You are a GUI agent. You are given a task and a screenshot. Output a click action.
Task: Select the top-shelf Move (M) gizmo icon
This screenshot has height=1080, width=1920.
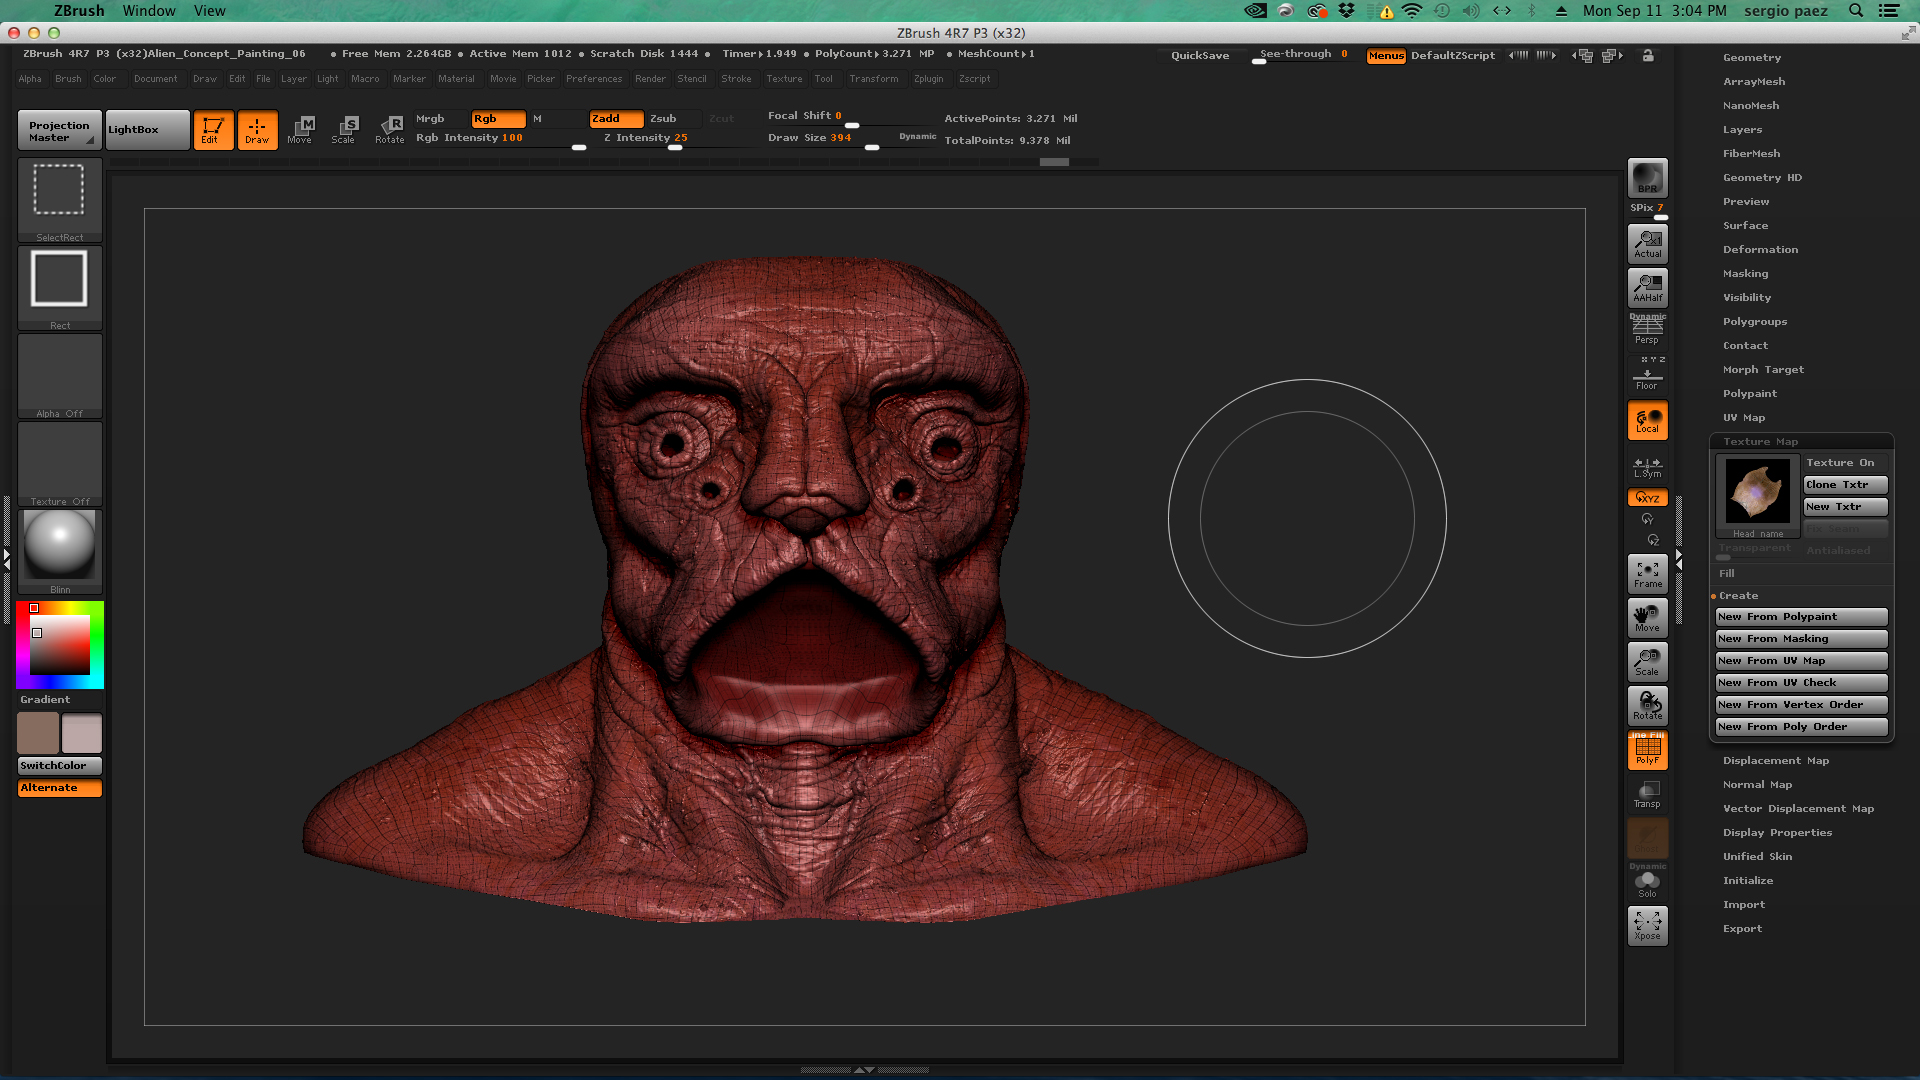click(301, 130)
